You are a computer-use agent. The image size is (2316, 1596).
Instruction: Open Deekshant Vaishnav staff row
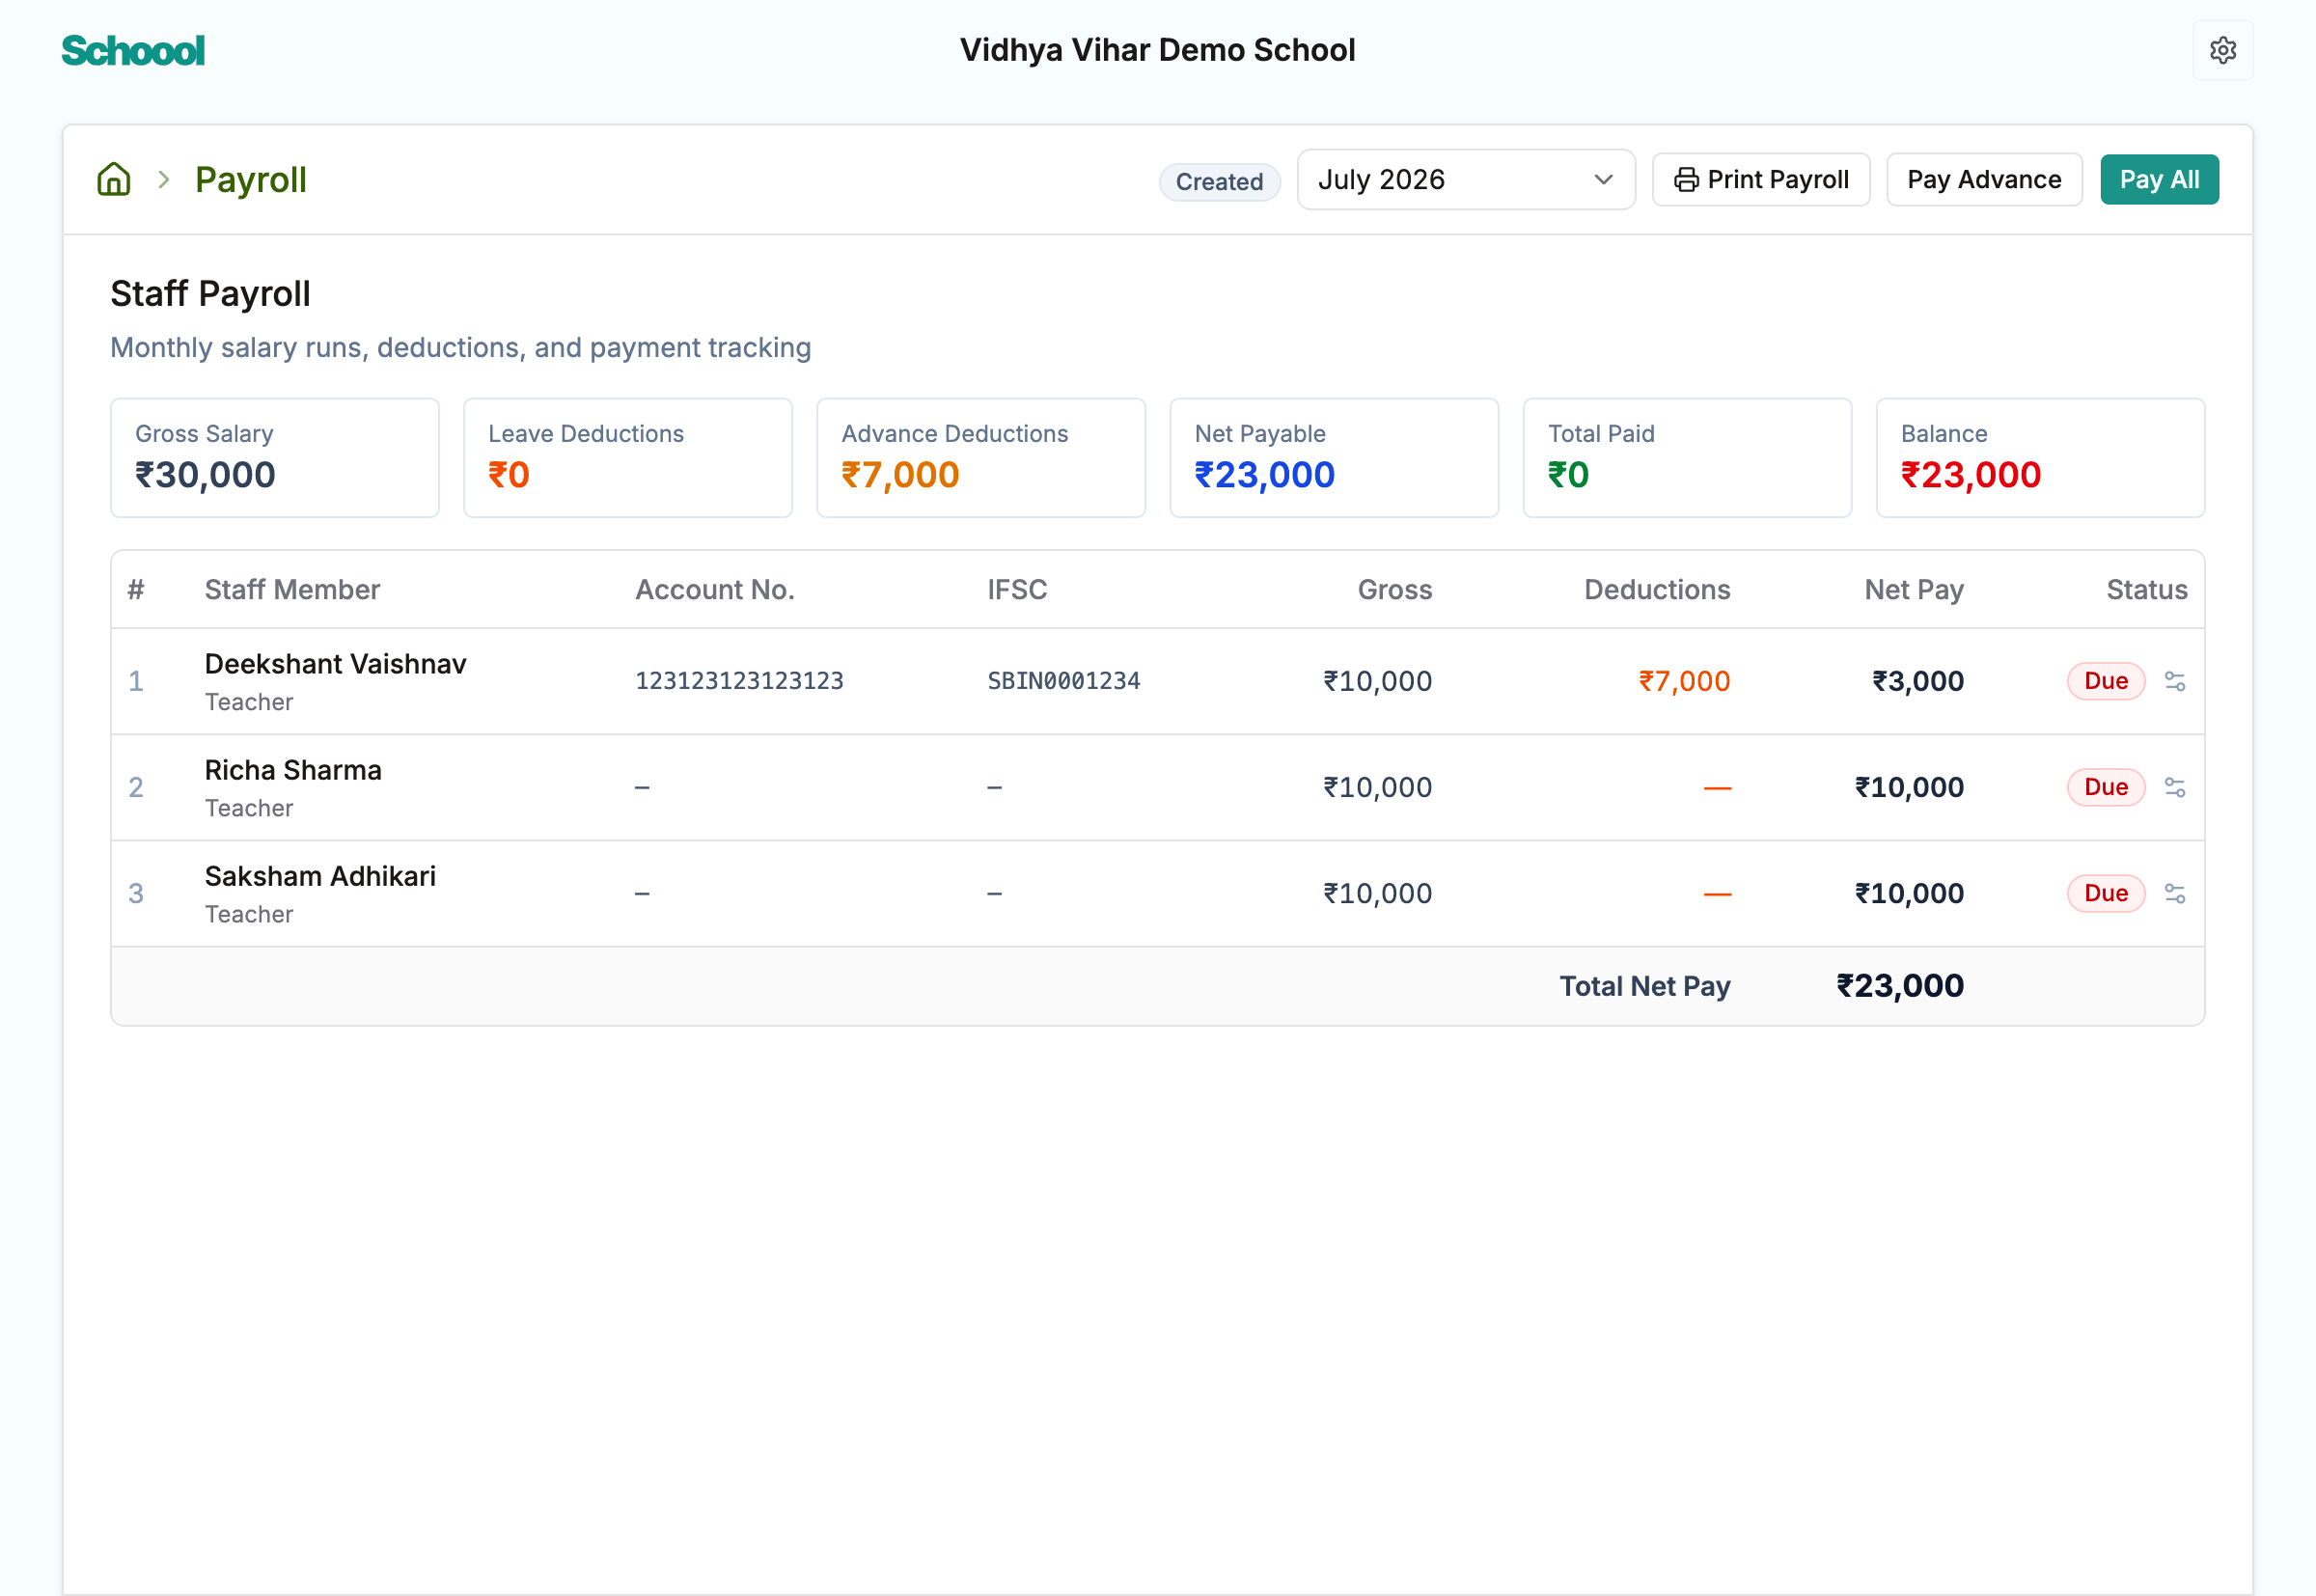pyautogui.click(x=1157, y=681)
